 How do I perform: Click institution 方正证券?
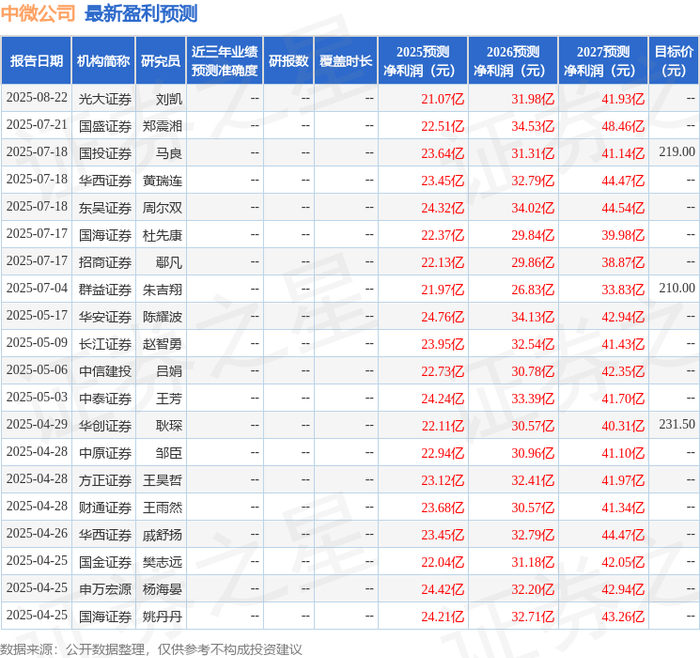tap(105, 480)
